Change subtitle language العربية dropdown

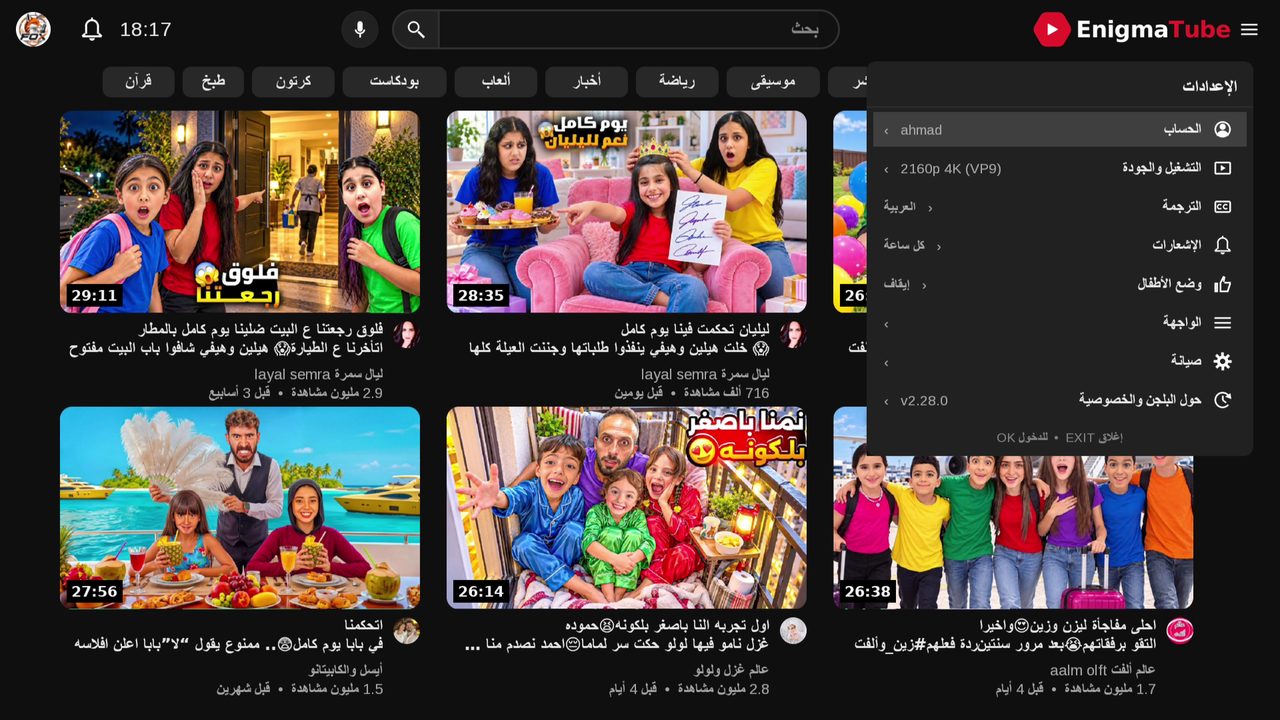pos(906,207)
